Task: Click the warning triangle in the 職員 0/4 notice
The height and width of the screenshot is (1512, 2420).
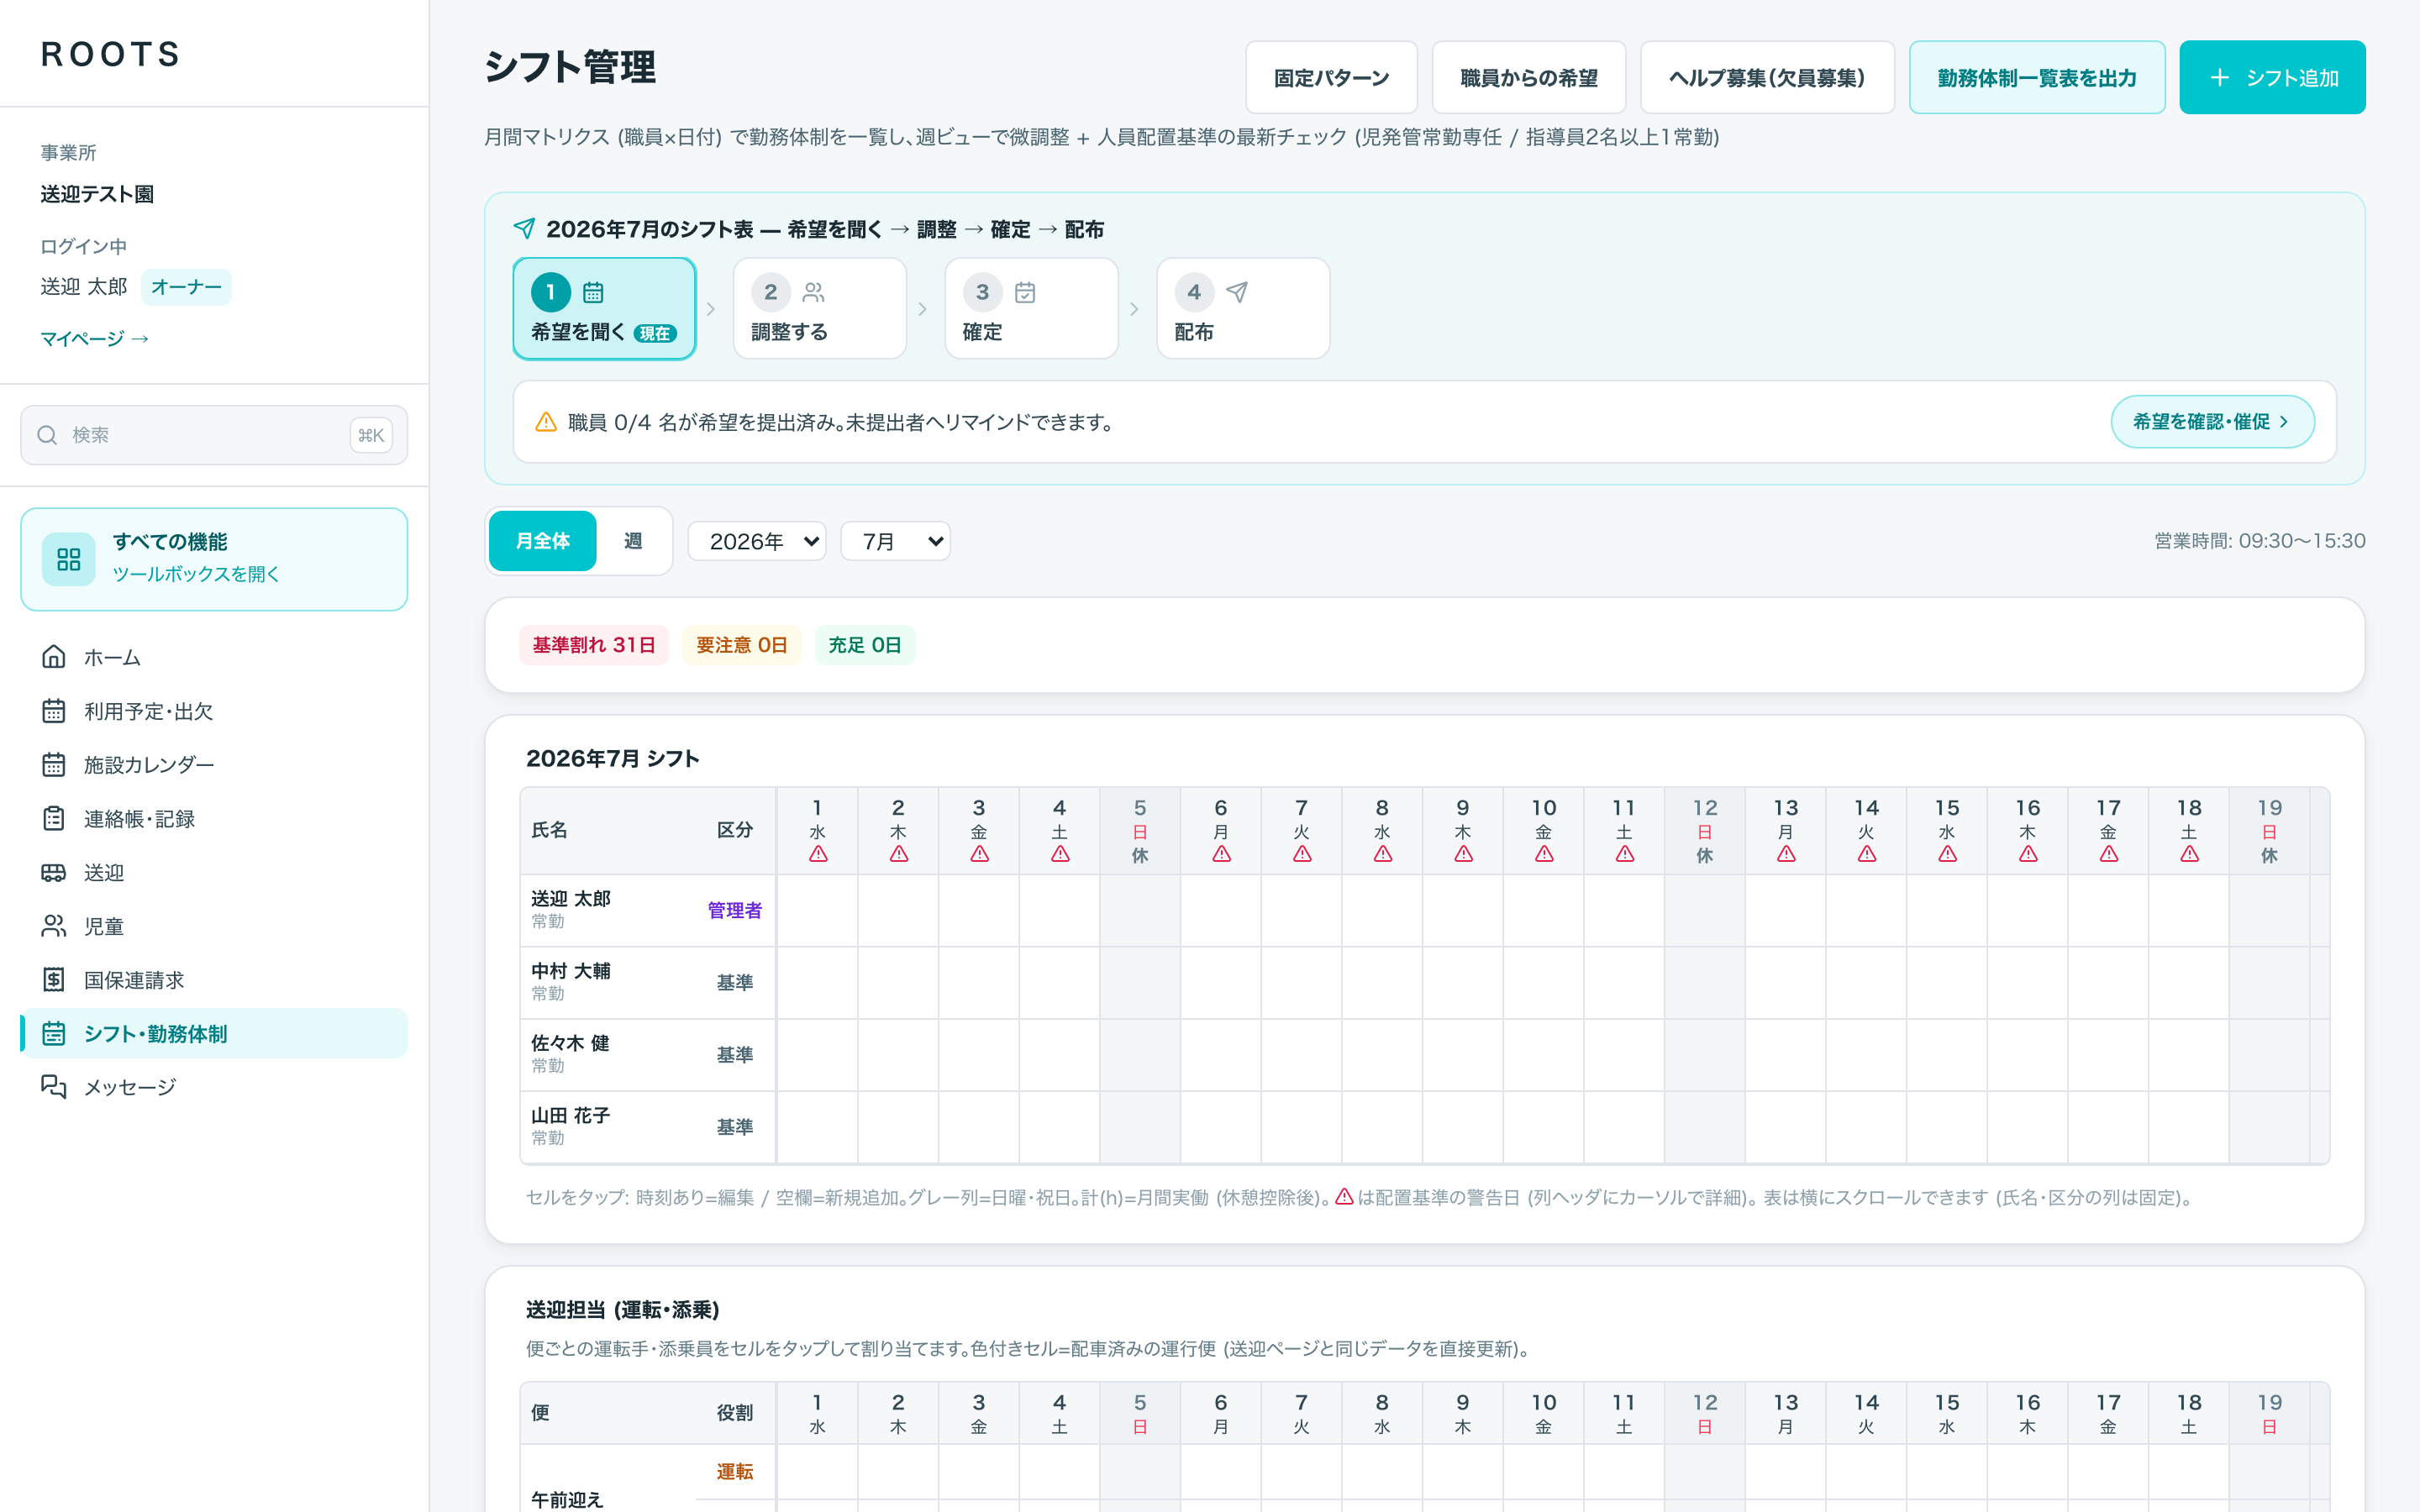Action: click(546, 423)
